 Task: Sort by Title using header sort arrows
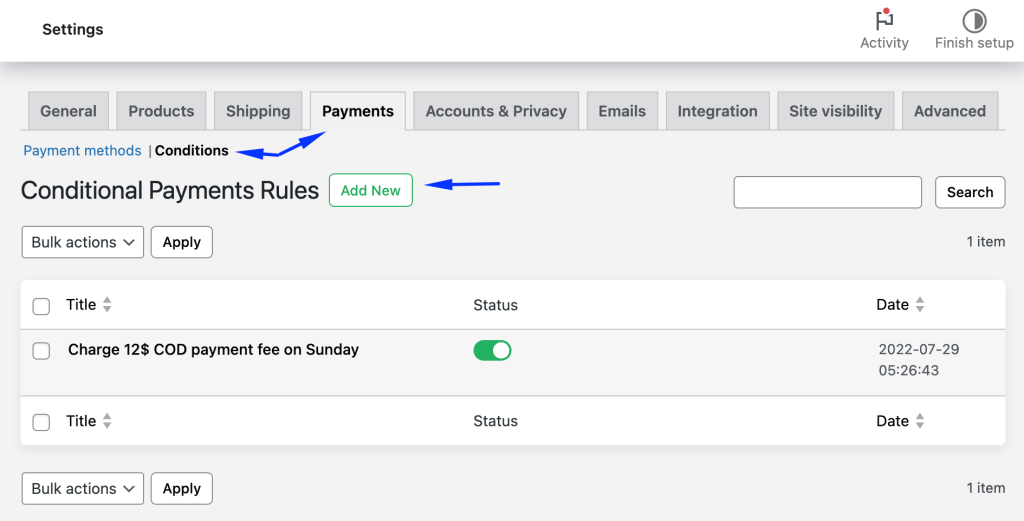(107, 304)
